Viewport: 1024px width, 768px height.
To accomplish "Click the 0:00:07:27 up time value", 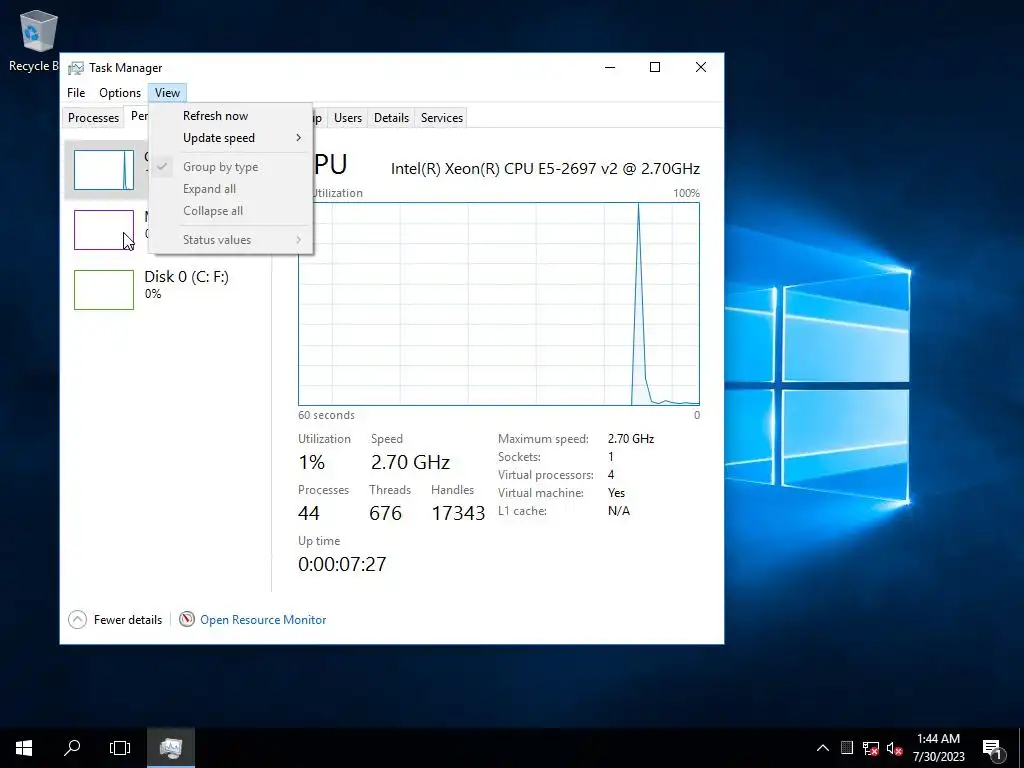I will tap(342, 564).
